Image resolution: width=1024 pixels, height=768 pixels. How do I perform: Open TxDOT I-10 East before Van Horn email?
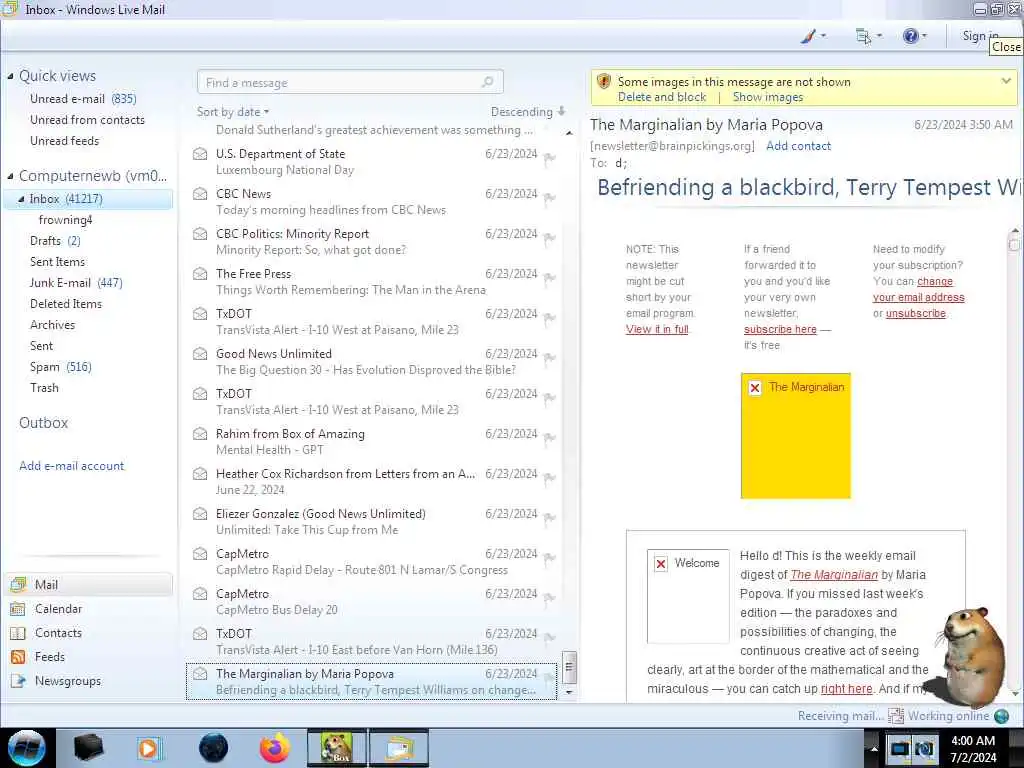[372, 642]
